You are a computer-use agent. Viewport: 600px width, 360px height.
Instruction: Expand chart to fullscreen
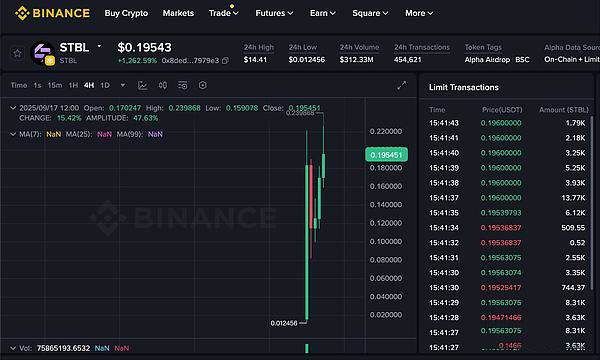click(401, 85)
